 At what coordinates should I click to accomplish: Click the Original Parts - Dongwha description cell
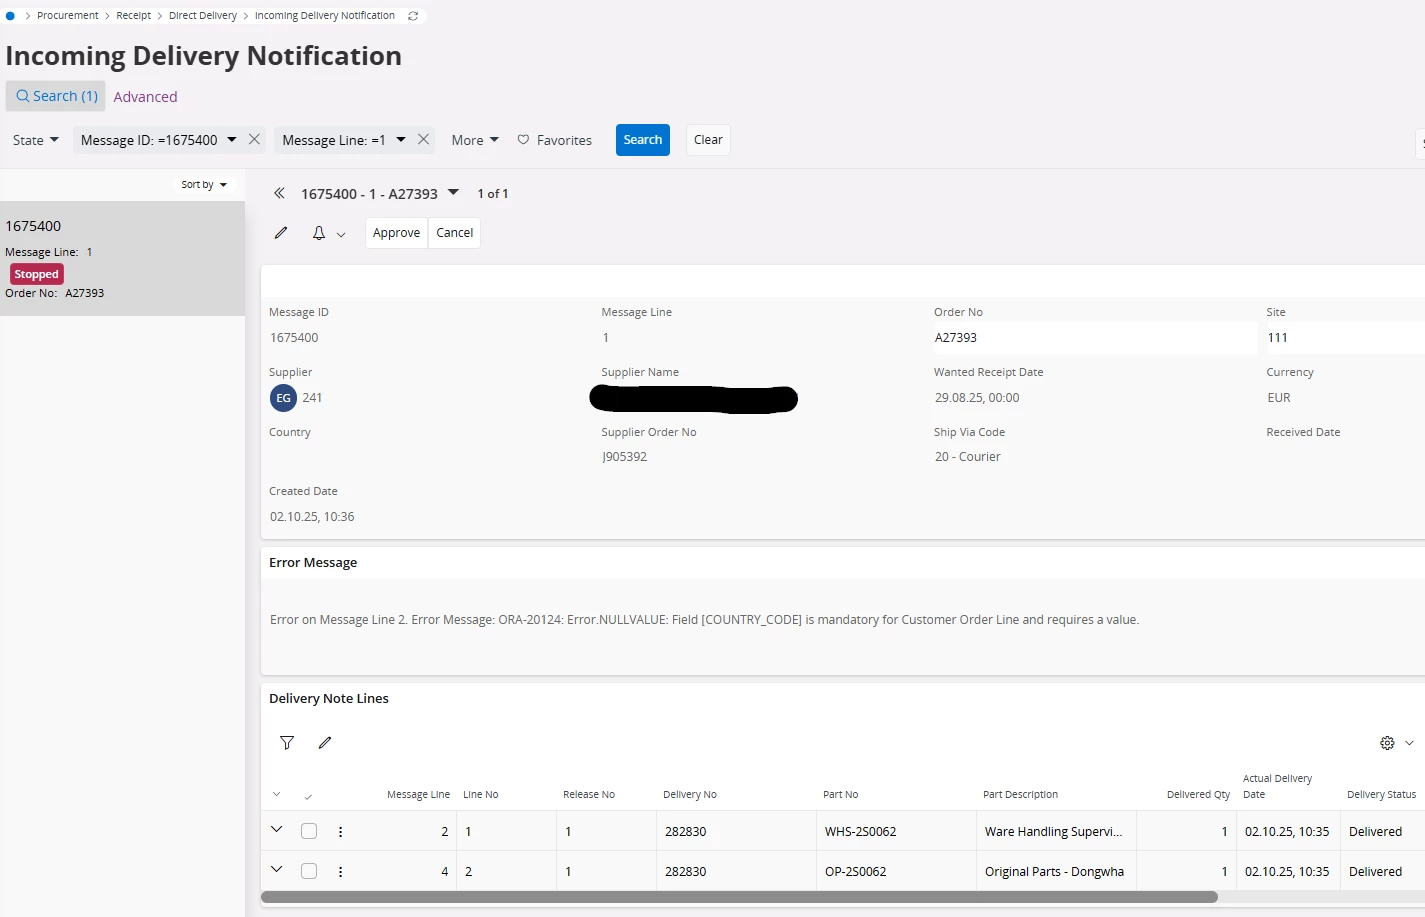[1054, 872]
